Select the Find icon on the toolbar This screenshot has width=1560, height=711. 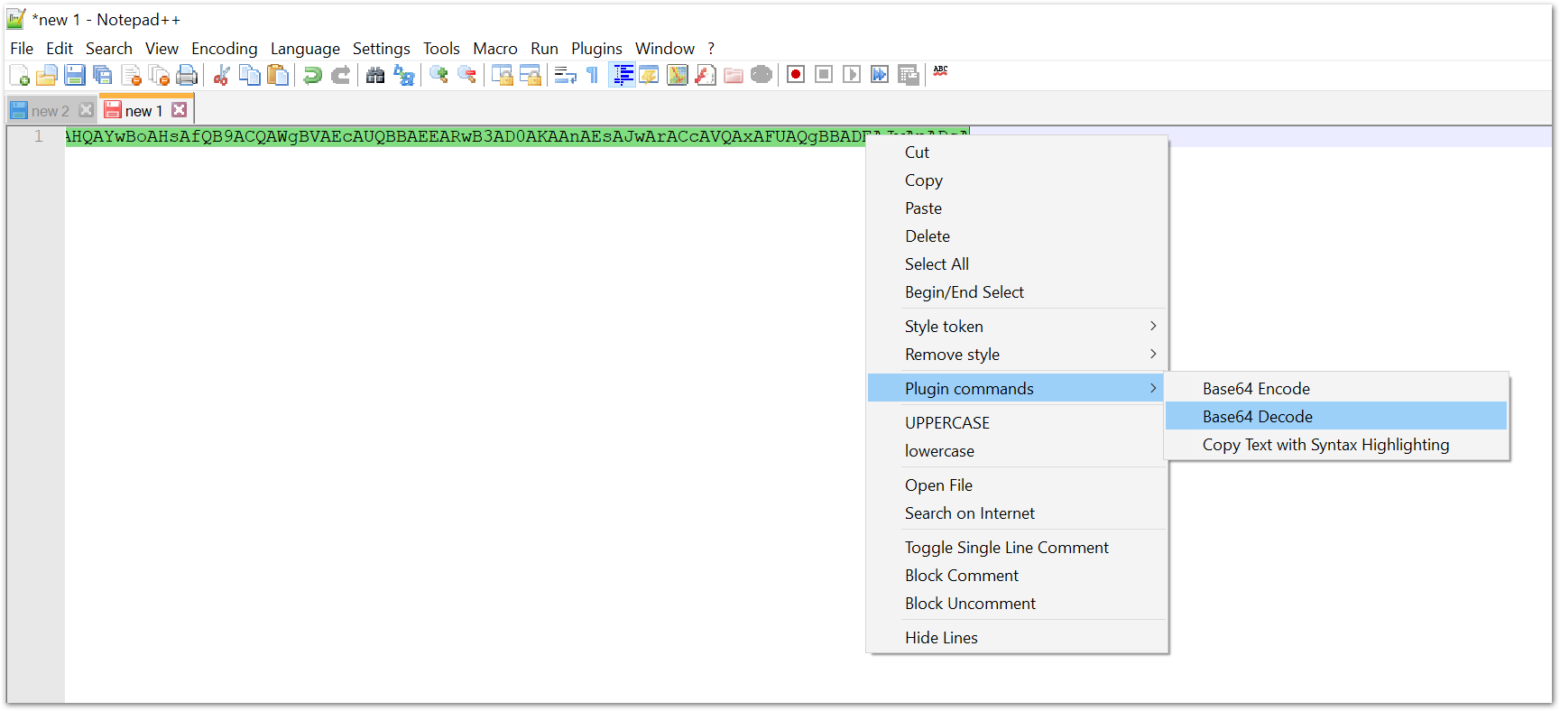tap(375, 74)
